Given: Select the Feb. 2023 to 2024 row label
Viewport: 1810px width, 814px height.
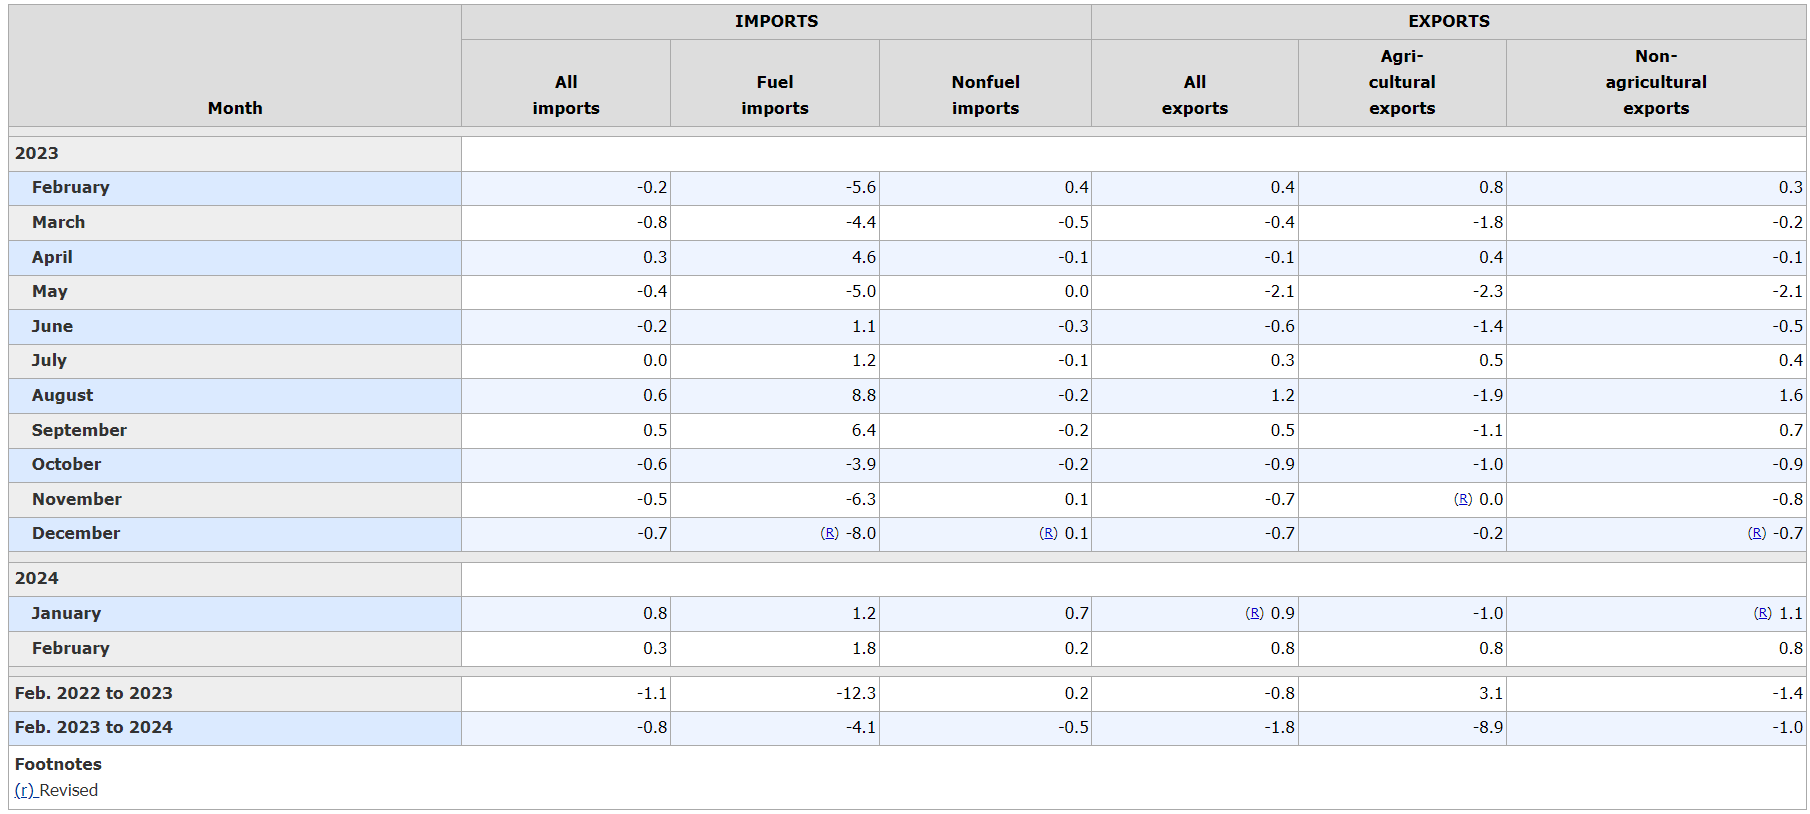Looking at the screenshot, I should (x=93, y=727).
